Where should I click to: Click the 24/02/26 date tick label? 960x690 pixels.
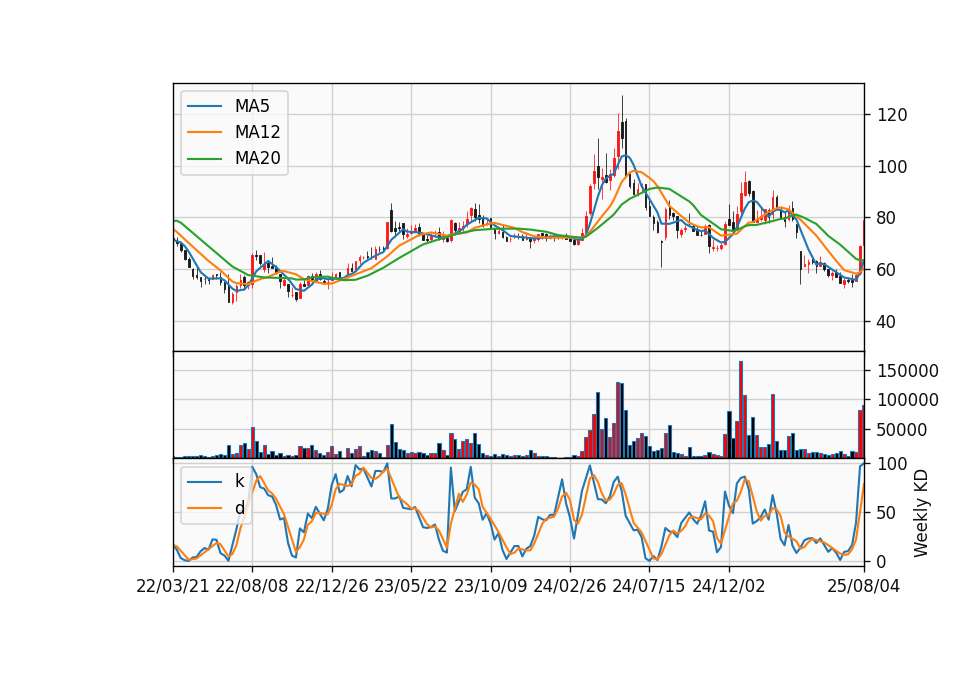(x=569, y=586)
